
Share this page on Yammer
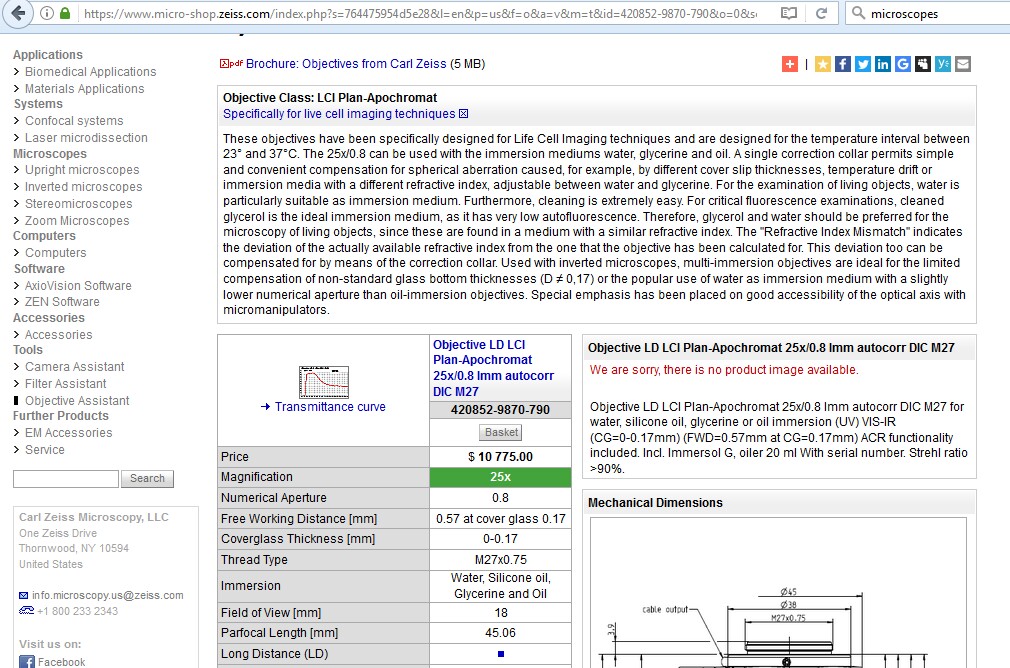click(942, 64)
